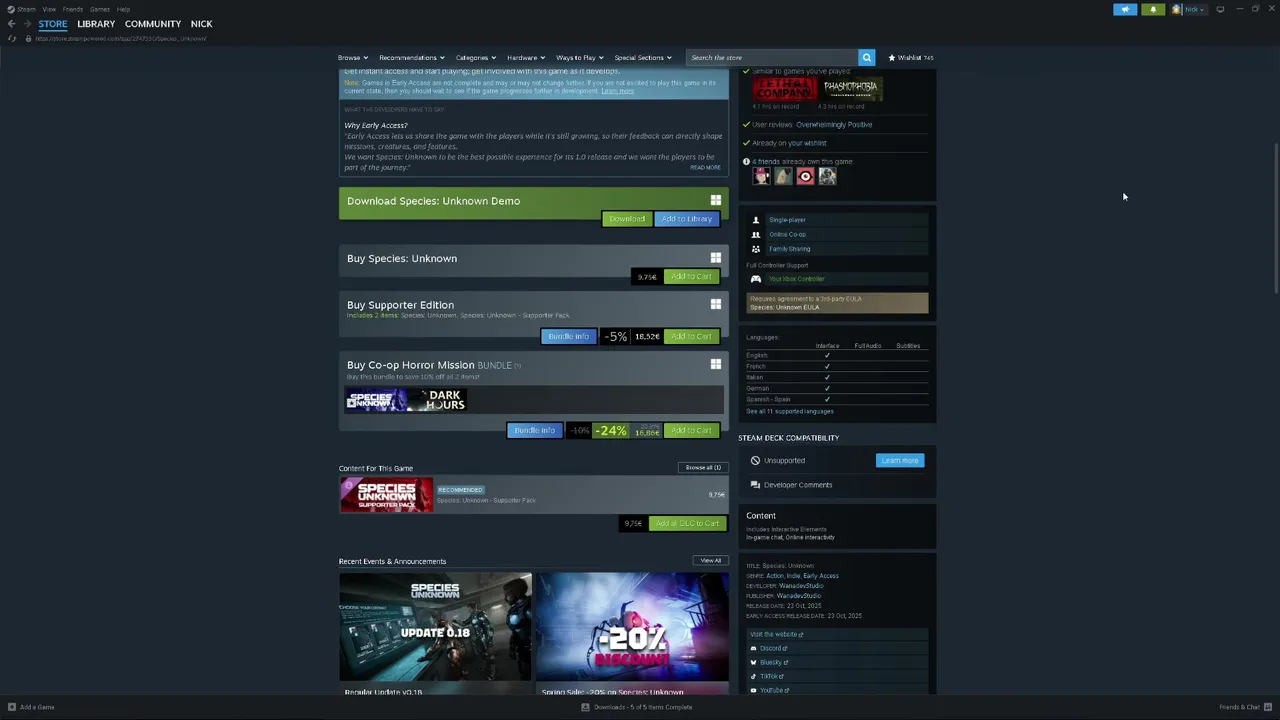Open the -20% discount event thumbnail
The width and height of the screenshot is (1280, 720).
click(x=632, y=627)
